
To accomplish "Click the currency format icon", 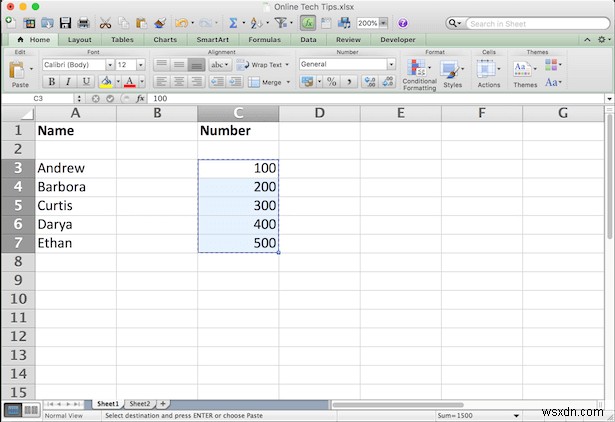I will click(308, 82).
